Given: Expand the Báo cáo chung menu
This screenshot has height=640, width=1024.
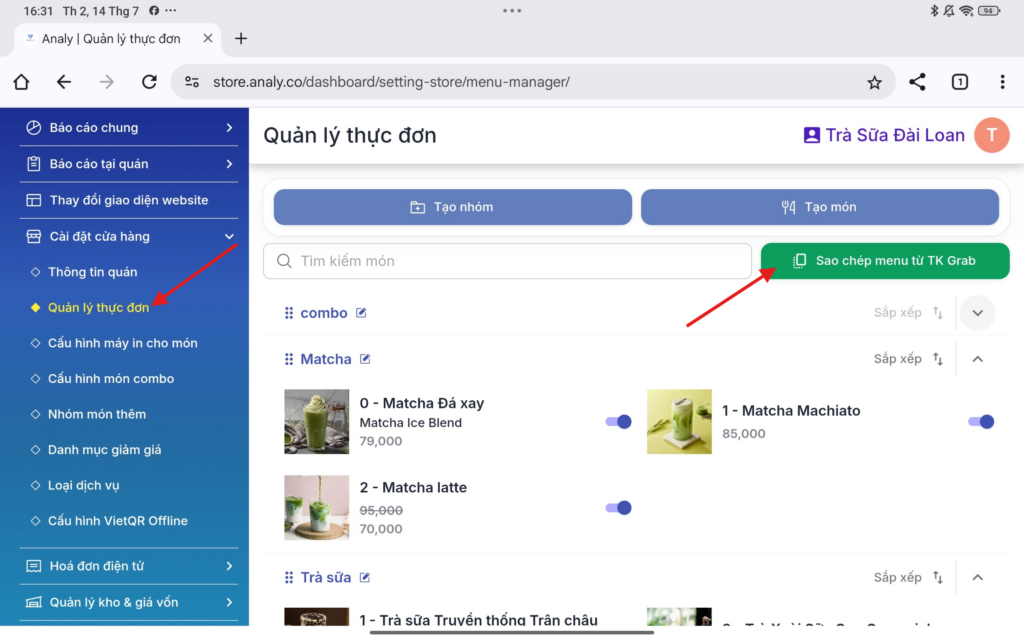Looking at the screenshot, I should click(x=229, y=127).
